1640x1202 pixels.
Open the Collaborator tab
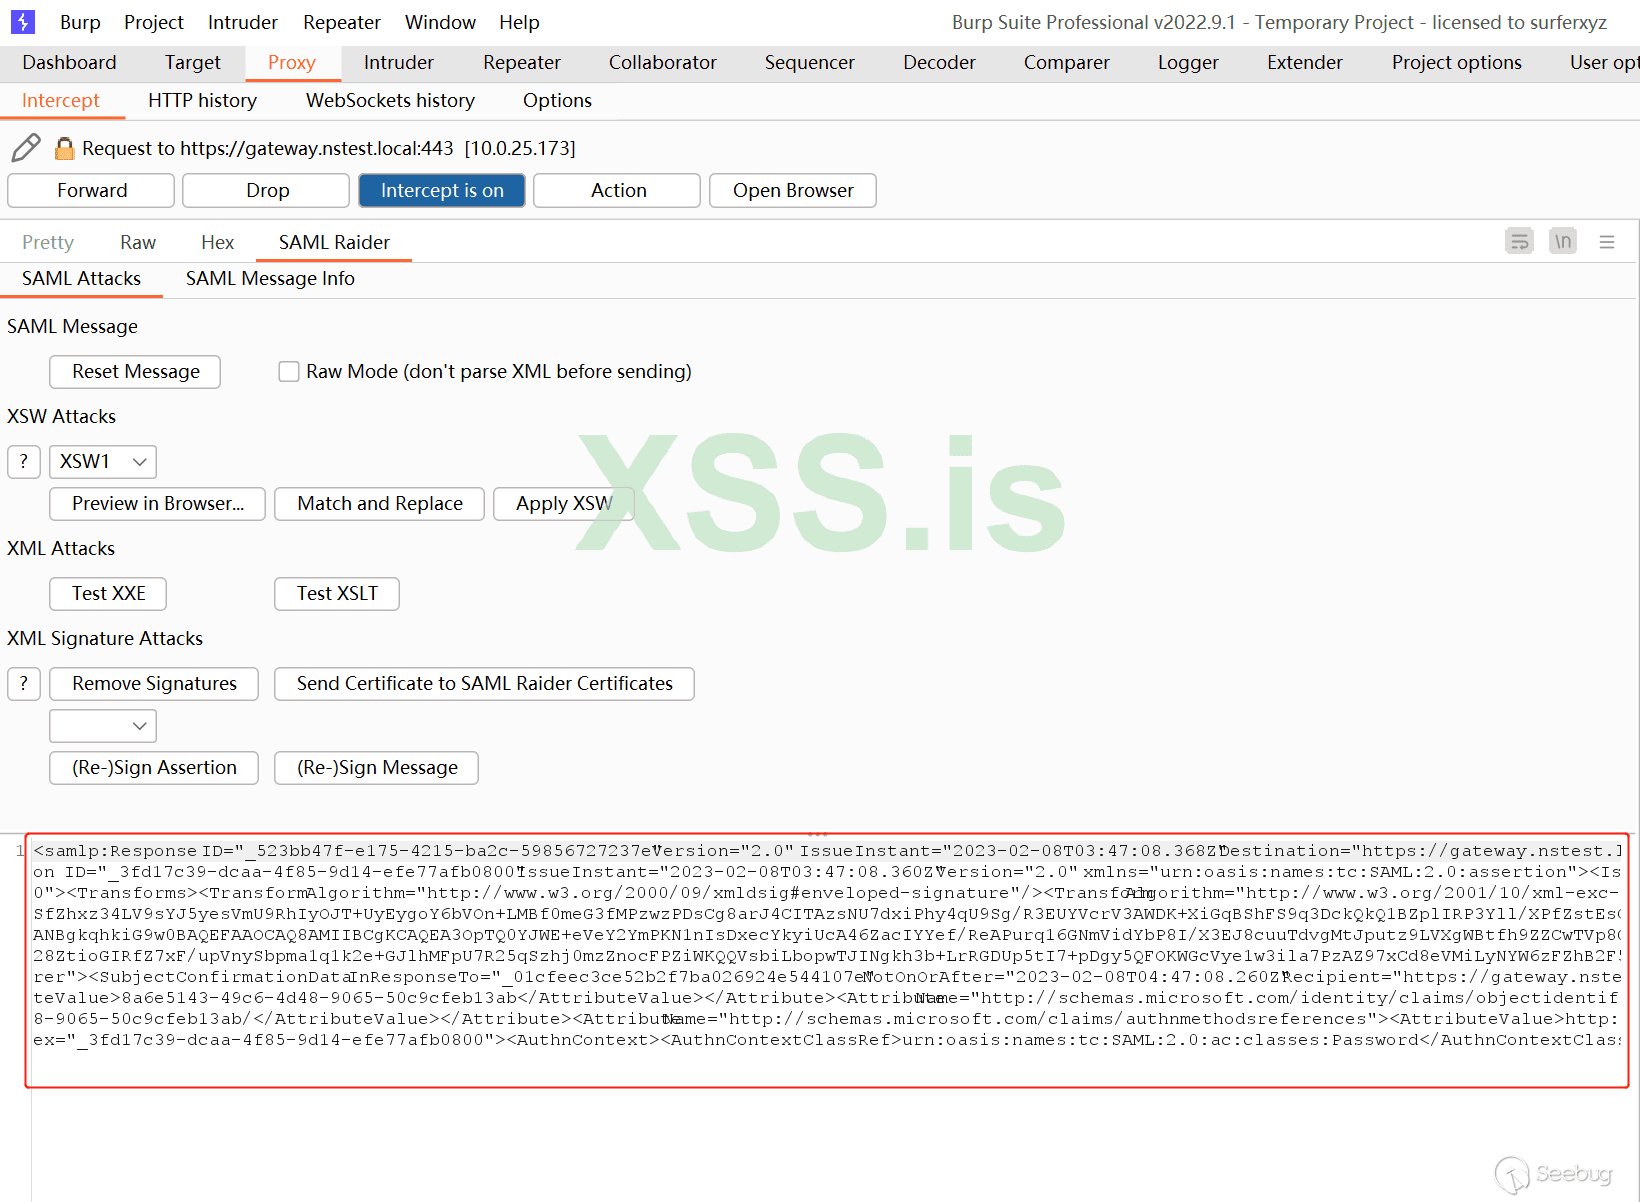(663, 62)
